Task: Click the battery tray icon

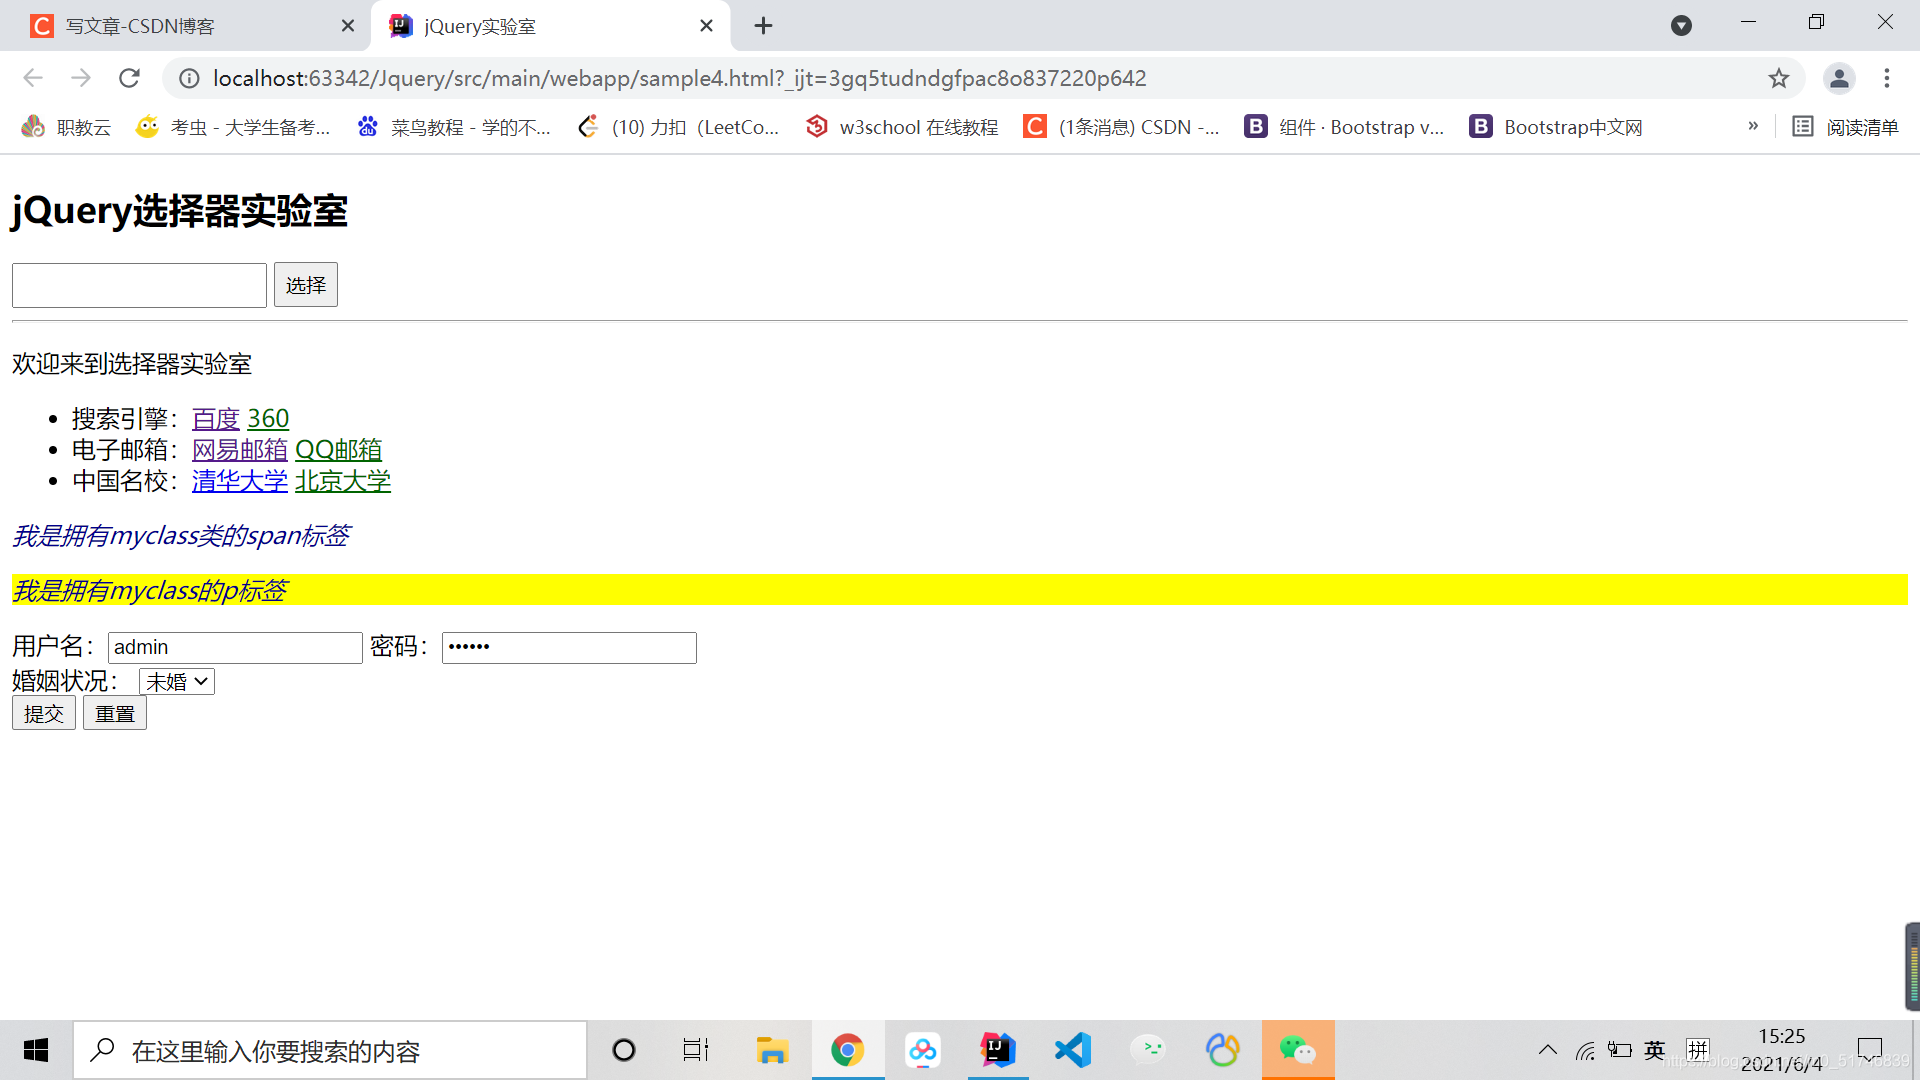Action: pyautogui.click(x=1620, y=1050)
